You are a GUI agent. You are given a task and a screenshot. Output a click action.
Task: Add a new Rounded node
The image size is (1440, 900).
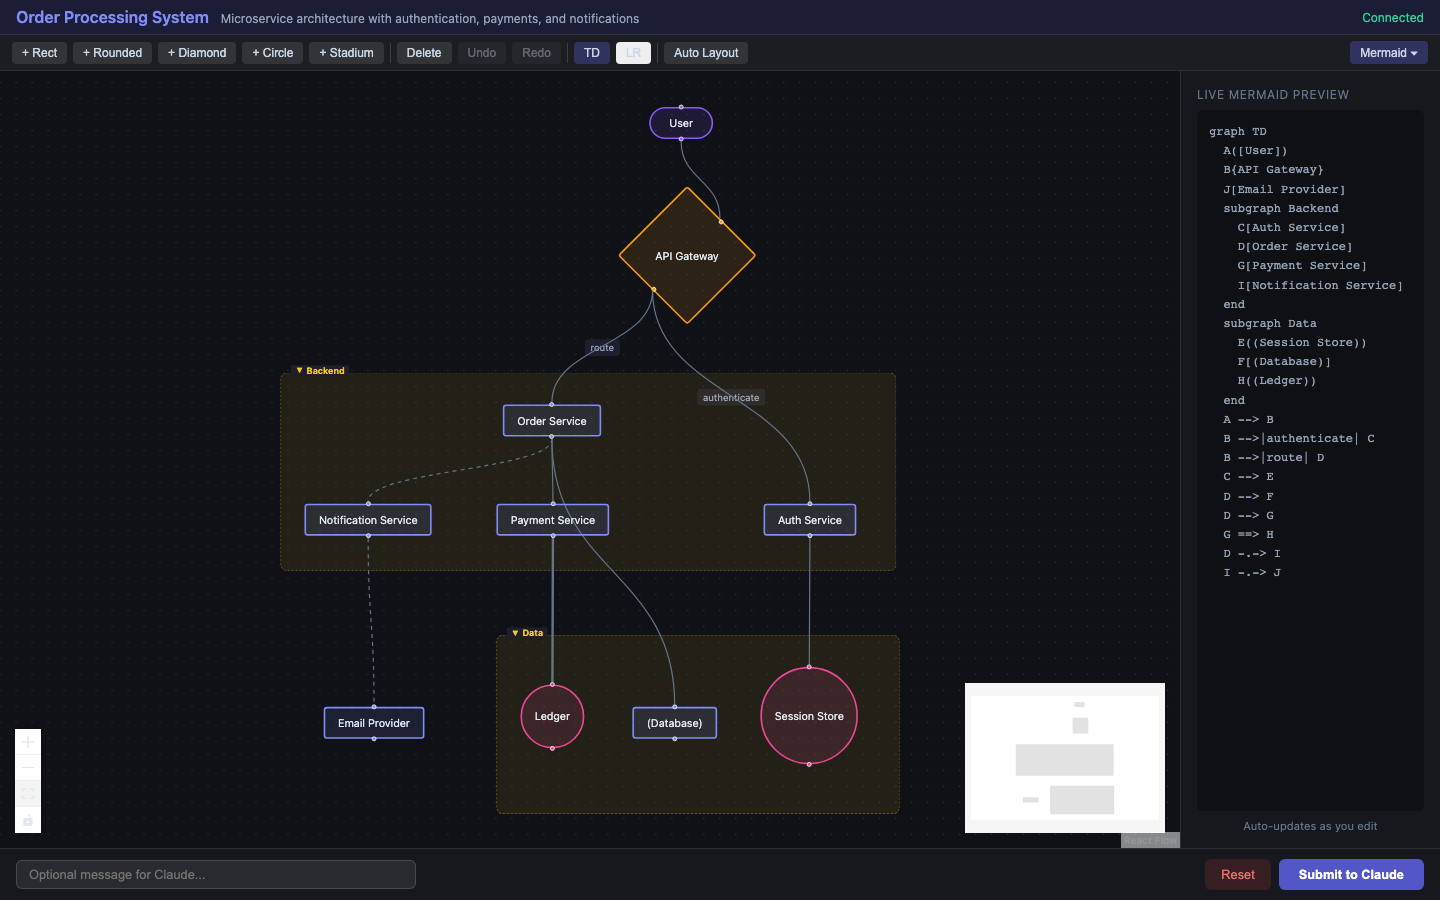112,53
